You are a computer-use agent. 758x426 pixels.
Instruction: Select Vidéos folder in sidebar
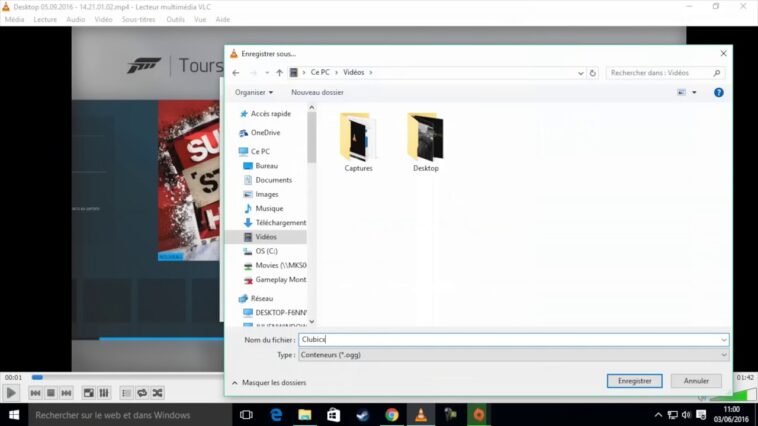[266, 237]
